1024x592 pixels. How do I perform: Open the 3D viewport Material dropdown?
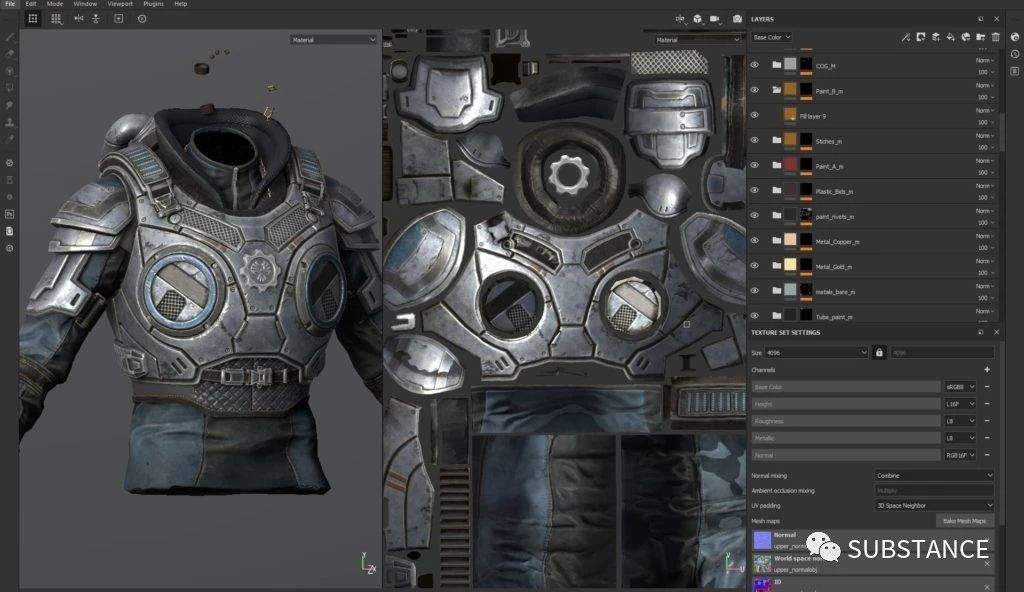[x=333, y=40]
